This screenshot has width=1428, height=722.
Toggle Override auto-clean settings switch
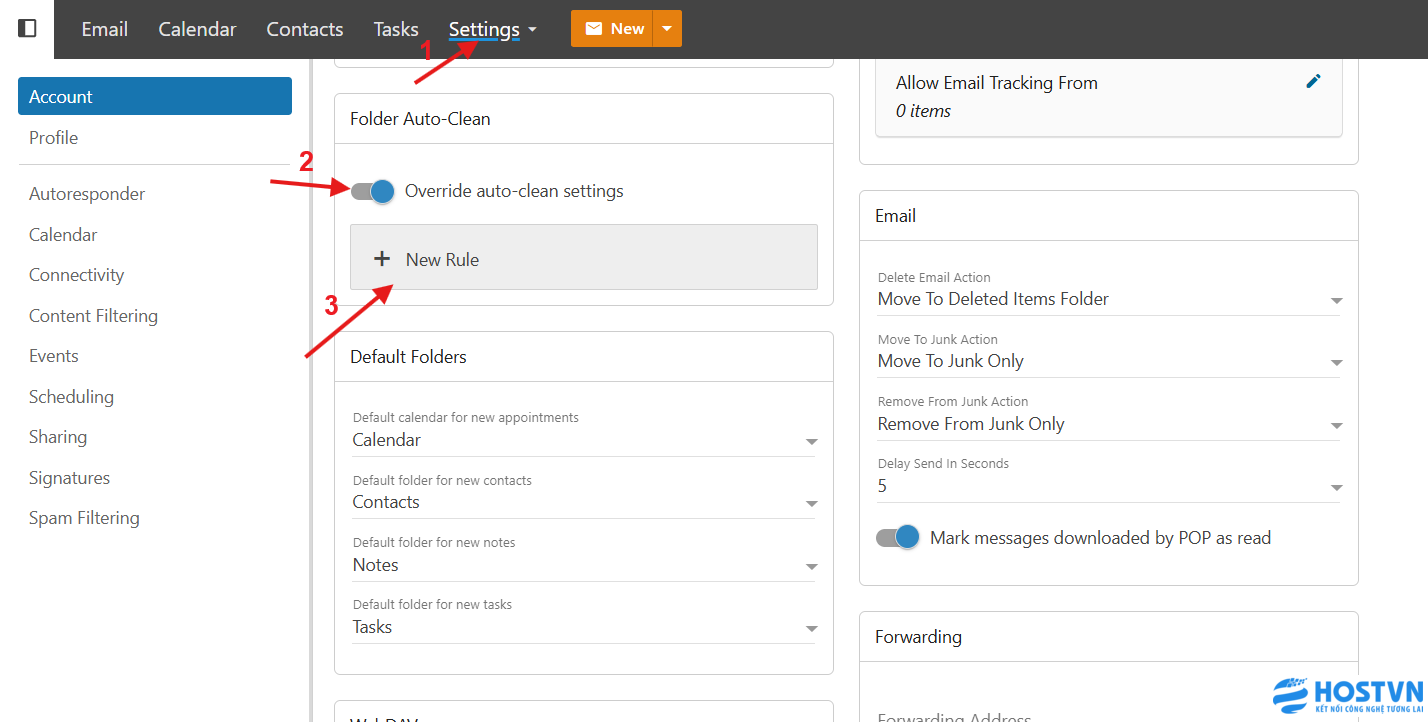pos(373,191)
